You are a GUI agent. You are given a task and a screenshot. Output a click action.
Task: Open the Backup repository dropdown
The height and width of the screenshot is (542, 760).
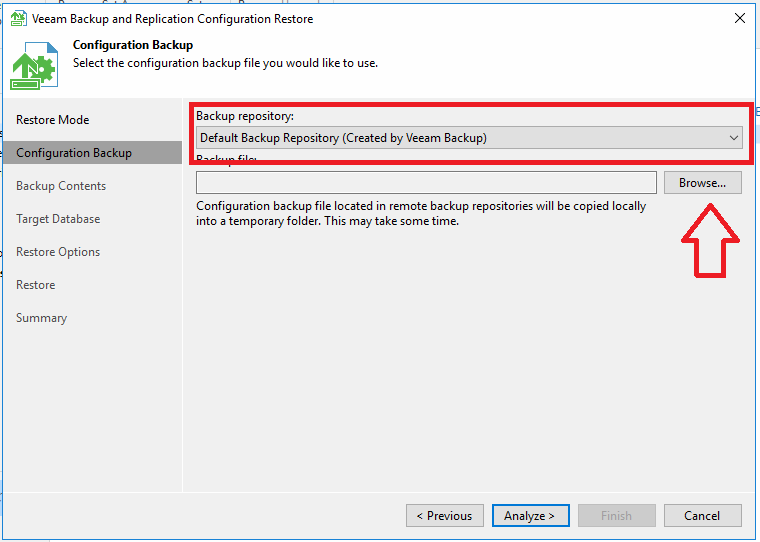tap(469, 138)
